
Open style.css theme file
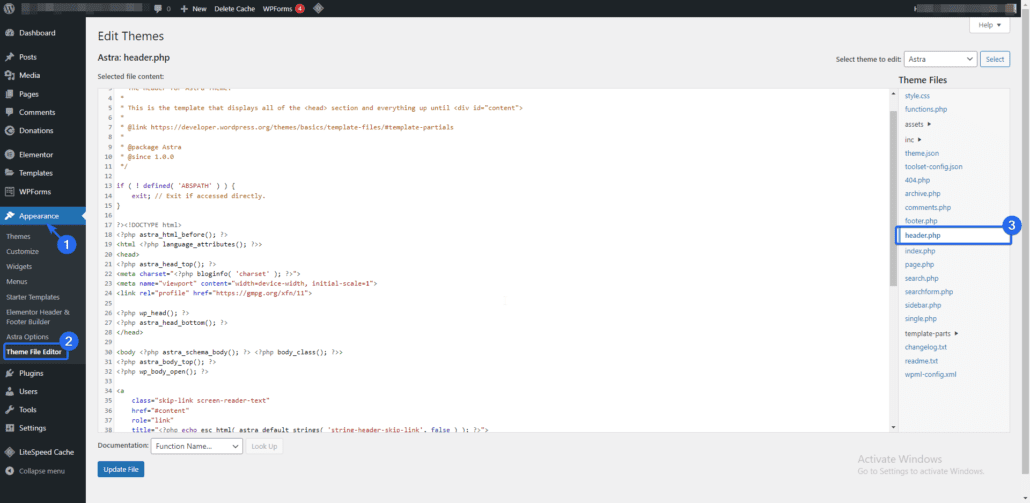(x=917, y=96)
